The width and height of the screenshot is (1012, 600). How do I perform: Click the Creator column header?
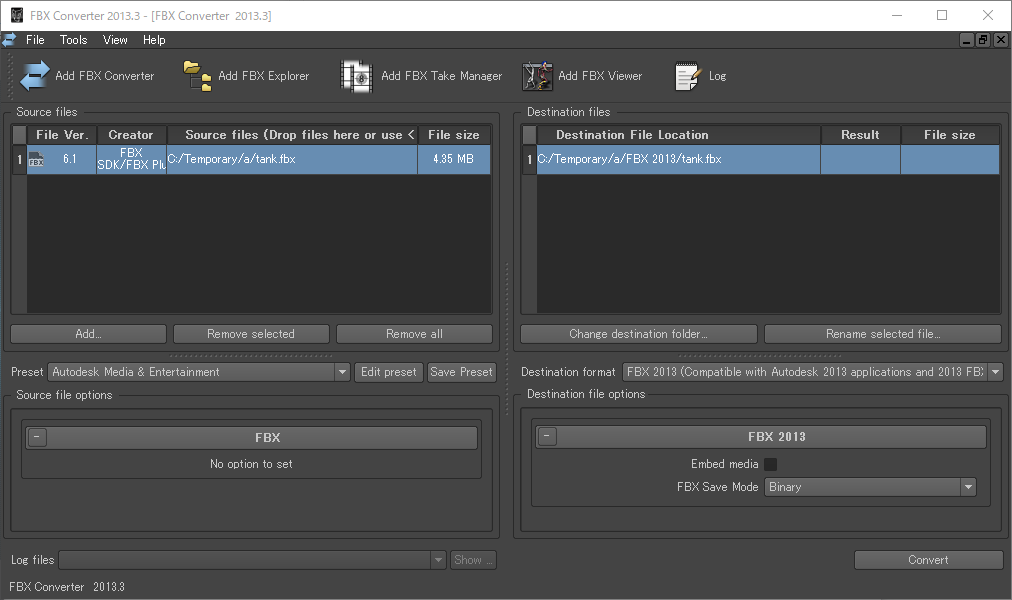(131, 135)
